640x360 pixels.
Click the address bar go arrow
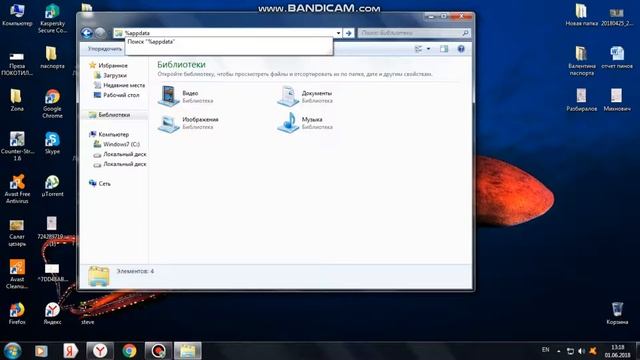coord(348,33)
